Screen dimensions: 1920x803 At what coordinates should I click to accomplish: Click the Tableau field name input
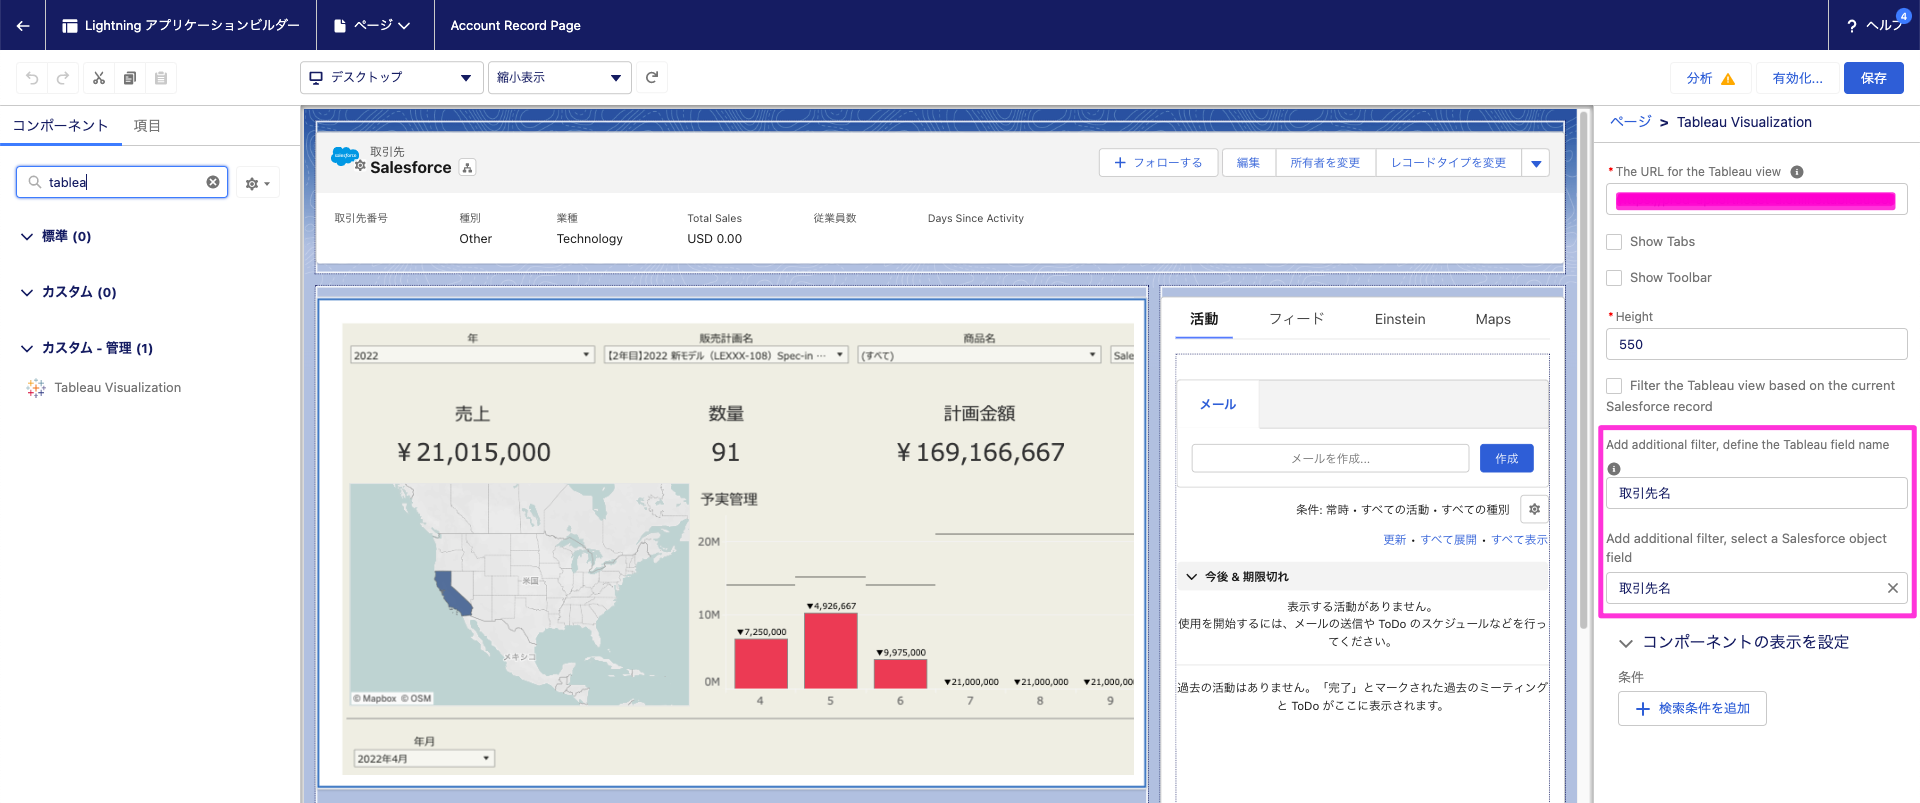point(1756,493)
